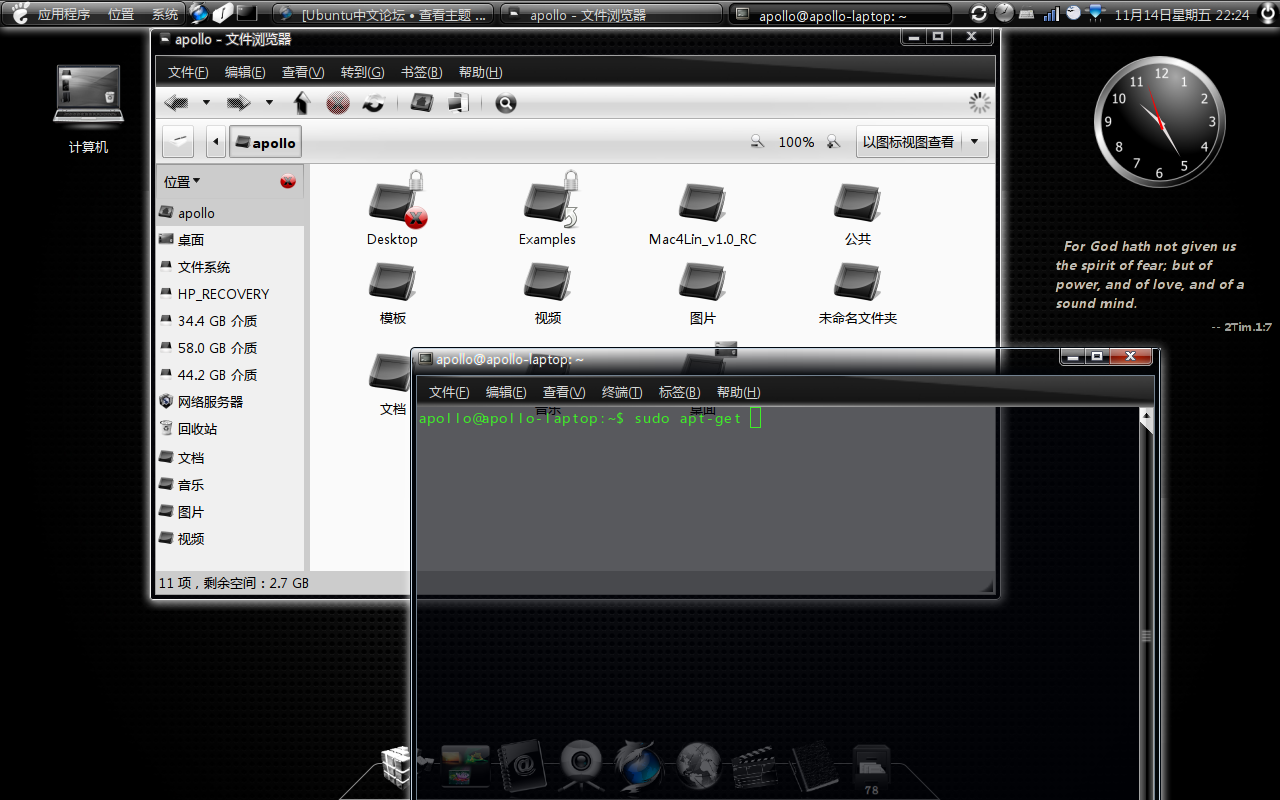Open the back history dropdown arrow
Viewport: 1280px width, 800px height.
(206, 103)
